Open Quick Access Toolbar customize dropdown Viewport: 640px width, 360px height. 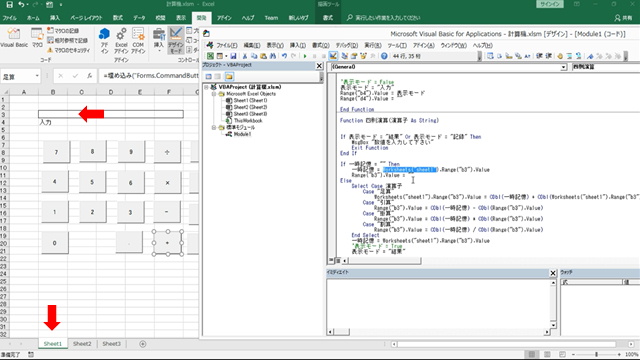click(x=61, y=4)
